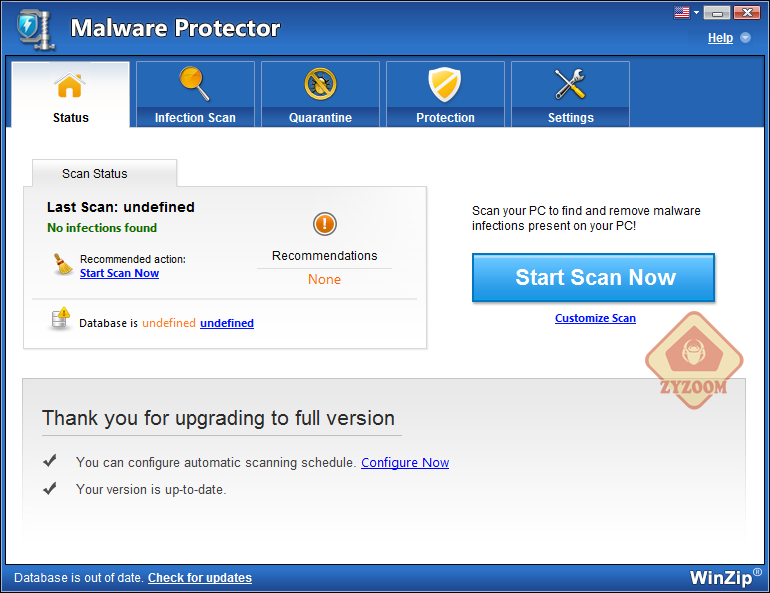This screenshot has width=770, height=593.
Task: Click the wrench and screwdriver Settings icon
Action: (570, 84)
